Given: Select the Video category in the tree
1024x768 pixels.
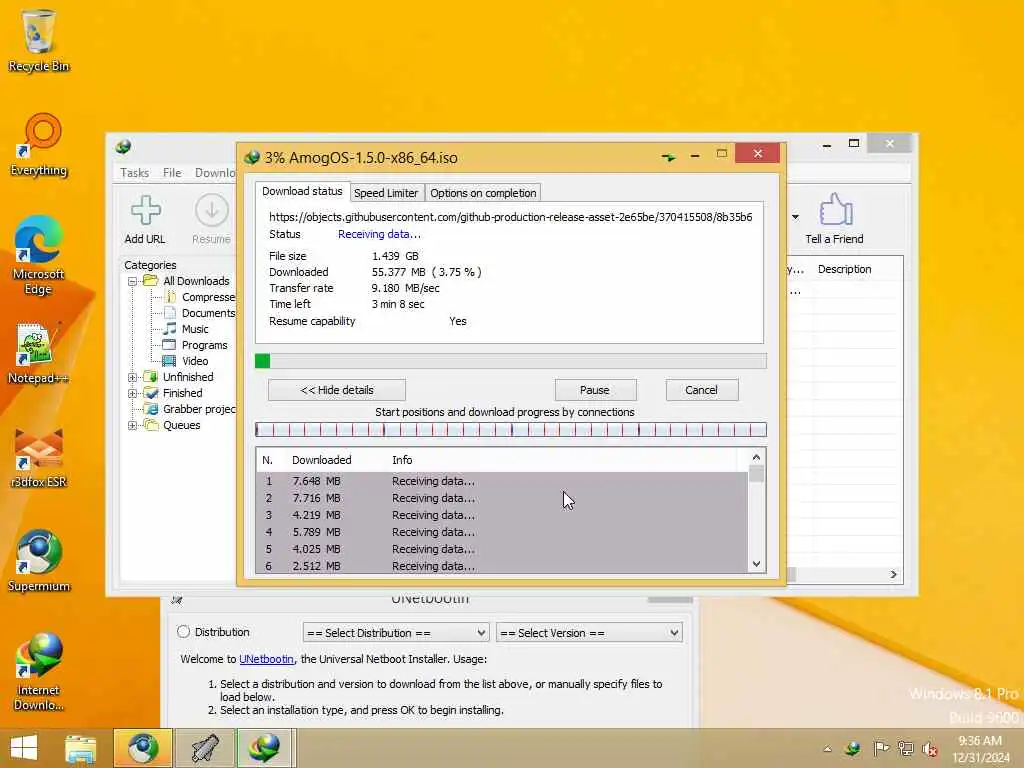Looking at the screenshot, I should (x=186, y=360).
